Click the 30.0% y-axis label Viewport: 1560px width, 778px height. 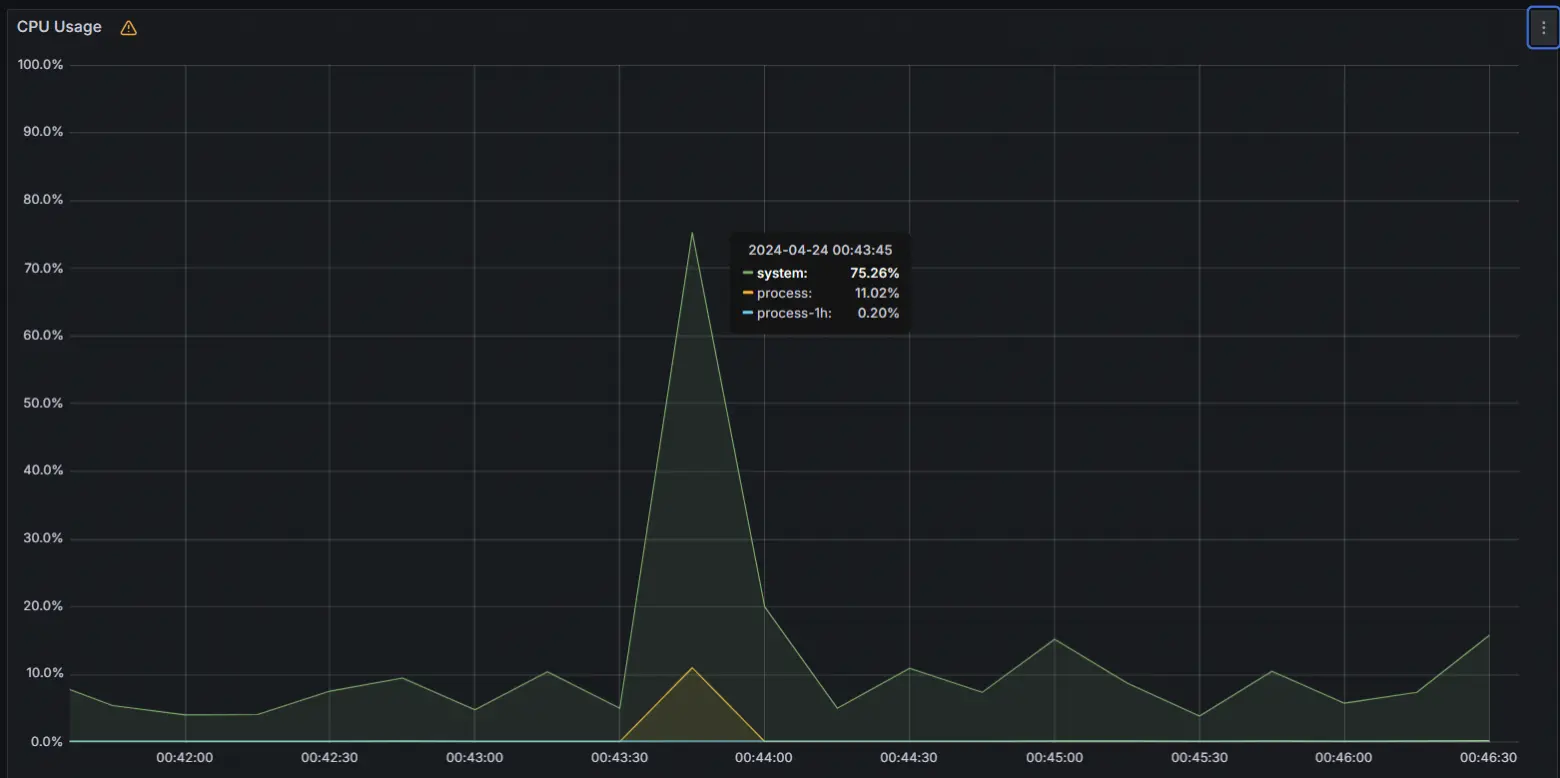(43, 538)
